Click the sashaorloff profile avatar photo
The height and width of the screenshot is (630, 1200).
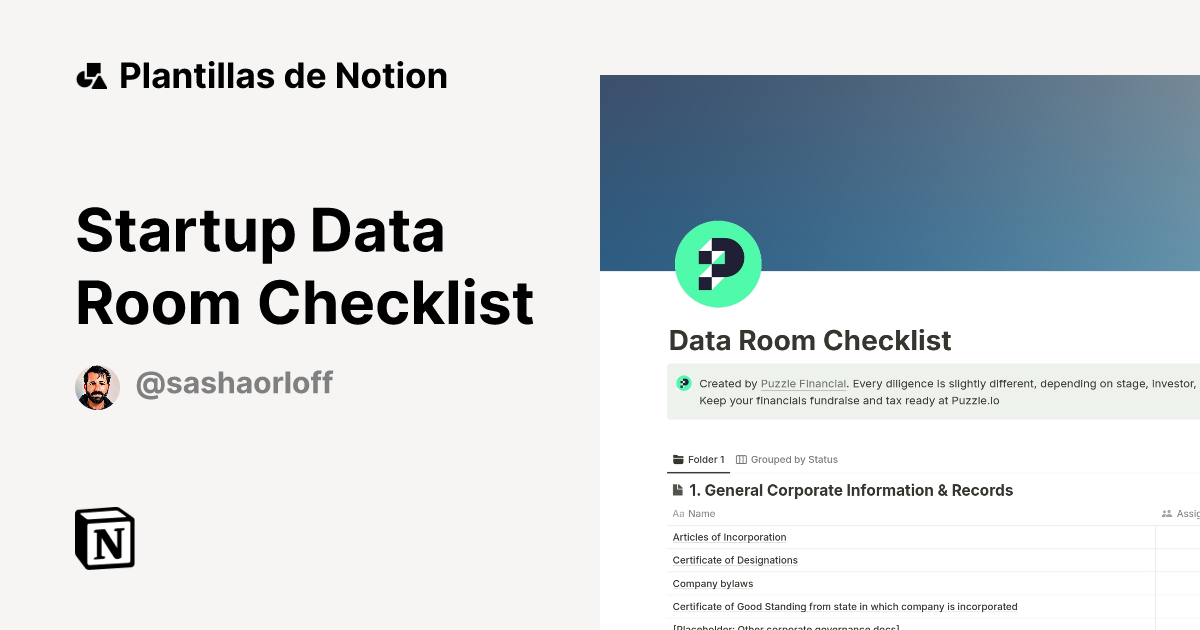coord(97,386)
